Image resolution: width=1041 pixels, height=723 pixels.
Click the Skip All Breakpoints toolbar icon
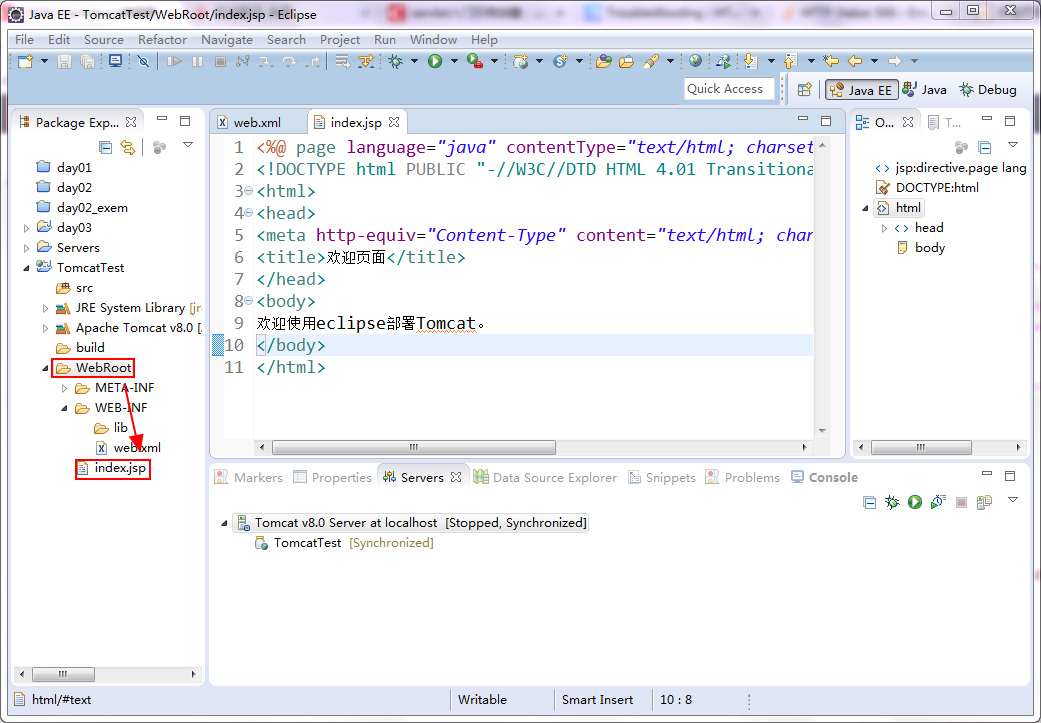pyautogui.click(x=143, y=62)
